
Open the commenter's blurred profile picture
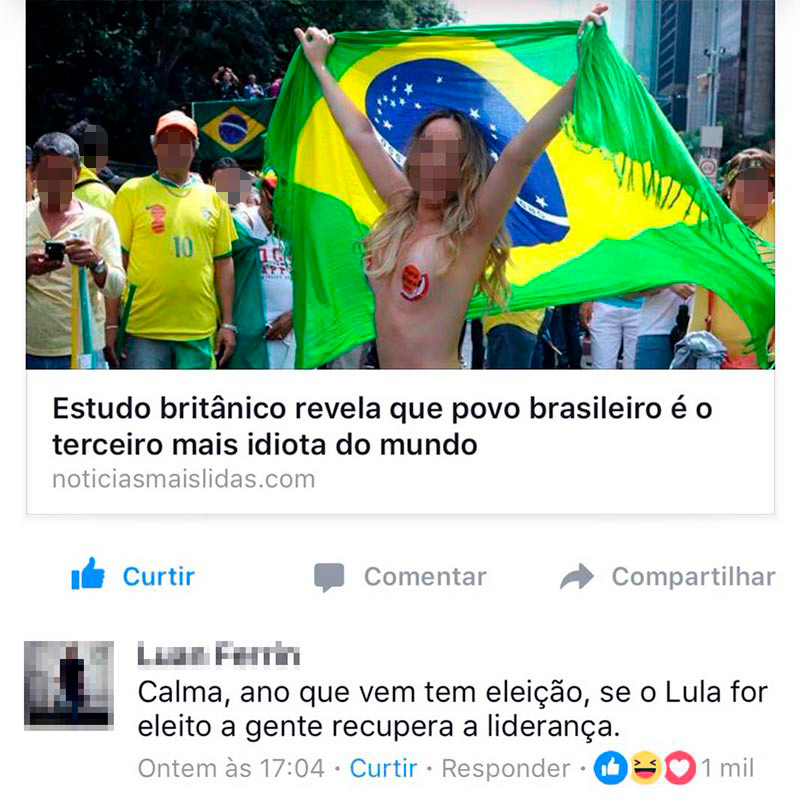pyautogui.click(x=69, y=685)
